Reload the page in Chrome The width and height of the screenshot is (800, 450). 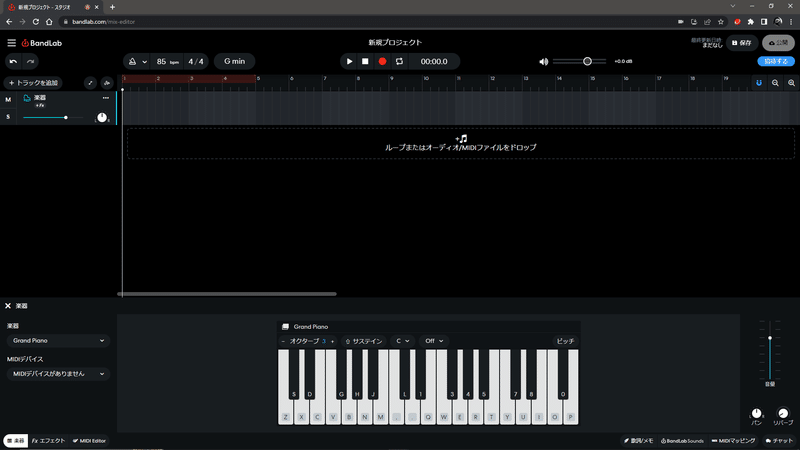click(36, 22)
